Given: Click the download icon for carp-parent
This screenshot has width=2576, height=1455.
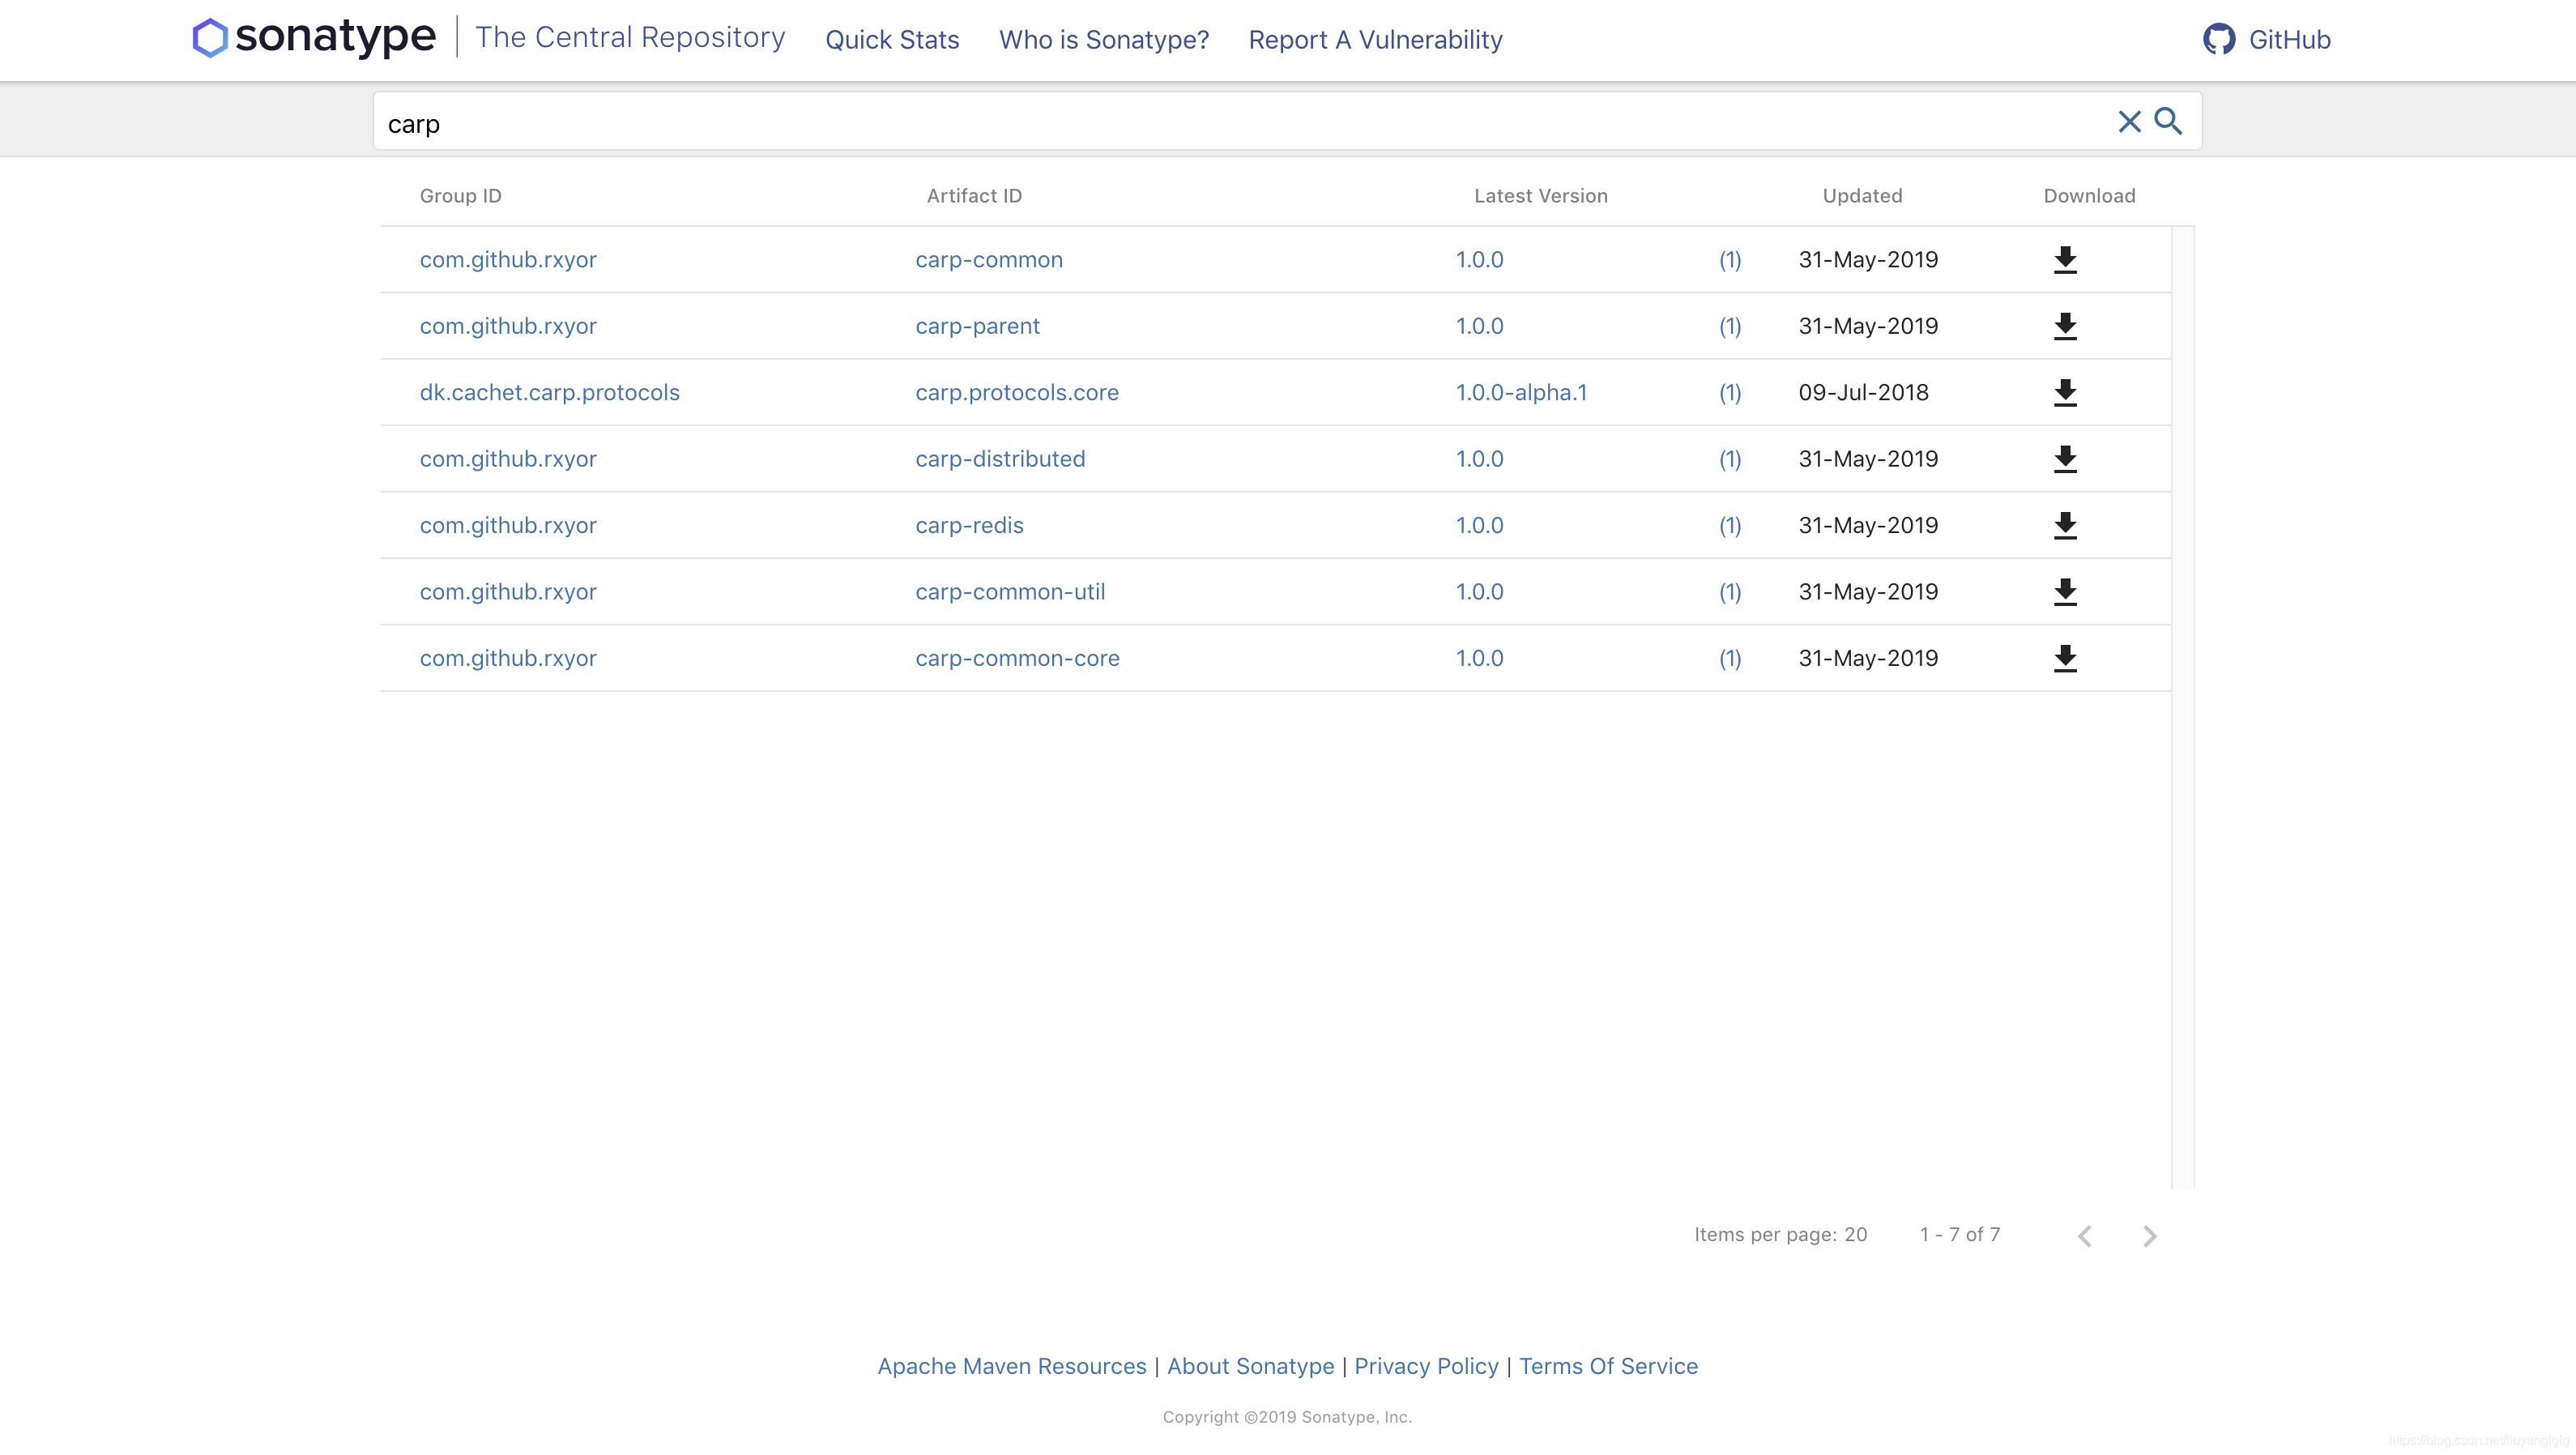Looking at the screenshot, I should pyautogui.click(x=2065, y=326).
